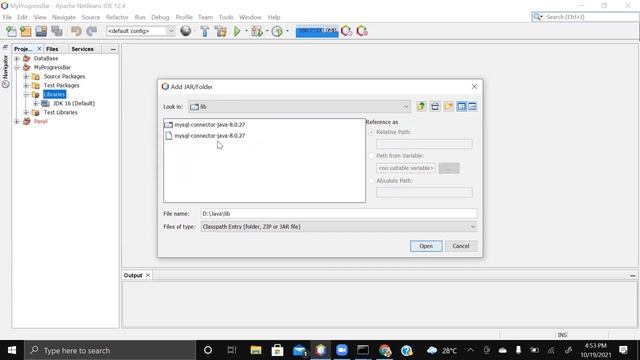This screenshot has height=360, width=640.
Task: Click the Undo toolbar icon
Action: click(76, 31)
